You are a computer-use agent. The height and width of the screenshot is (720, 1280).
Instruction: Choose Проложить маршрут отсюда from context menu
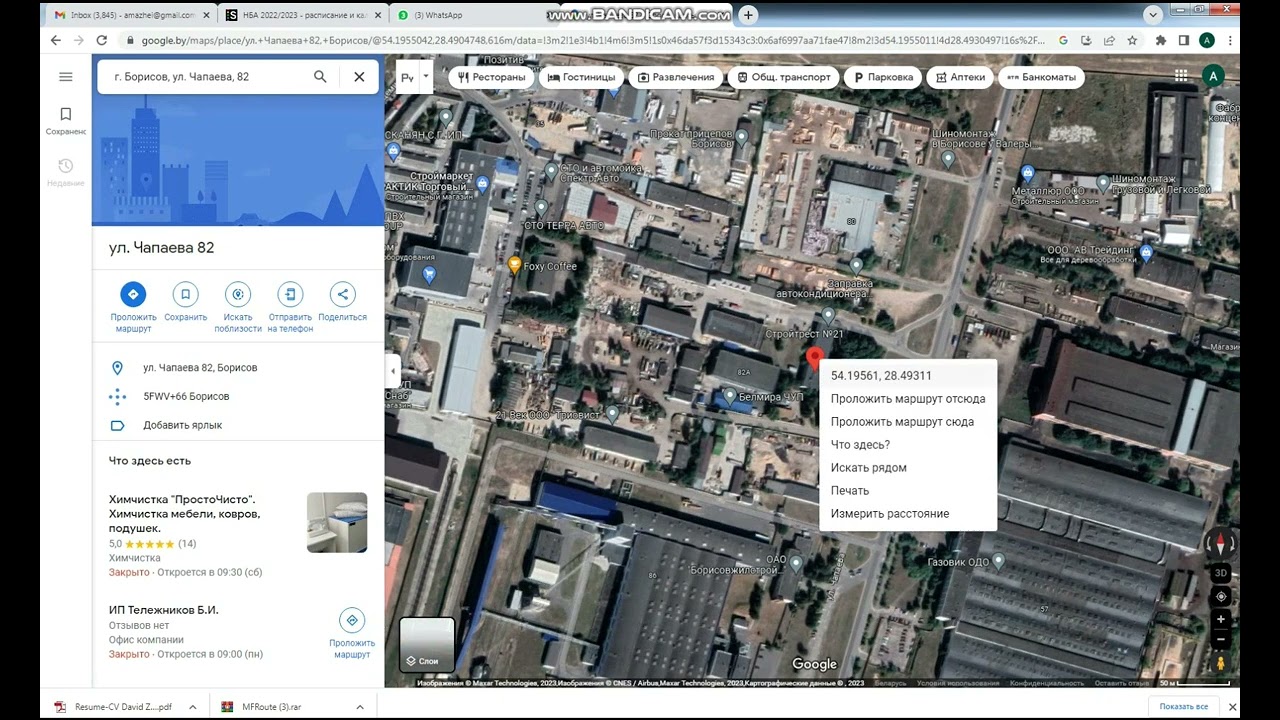coord(908,399)
